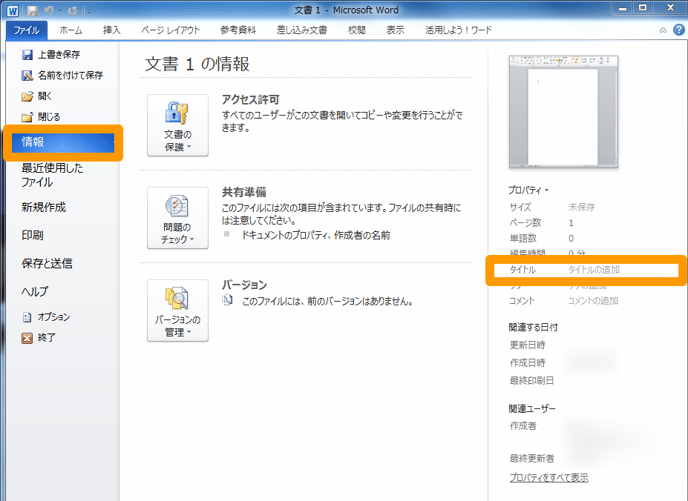This screenshot has width=688, height=501.
Task: Click the 最終更新者 label
Action: coord(532,458)
